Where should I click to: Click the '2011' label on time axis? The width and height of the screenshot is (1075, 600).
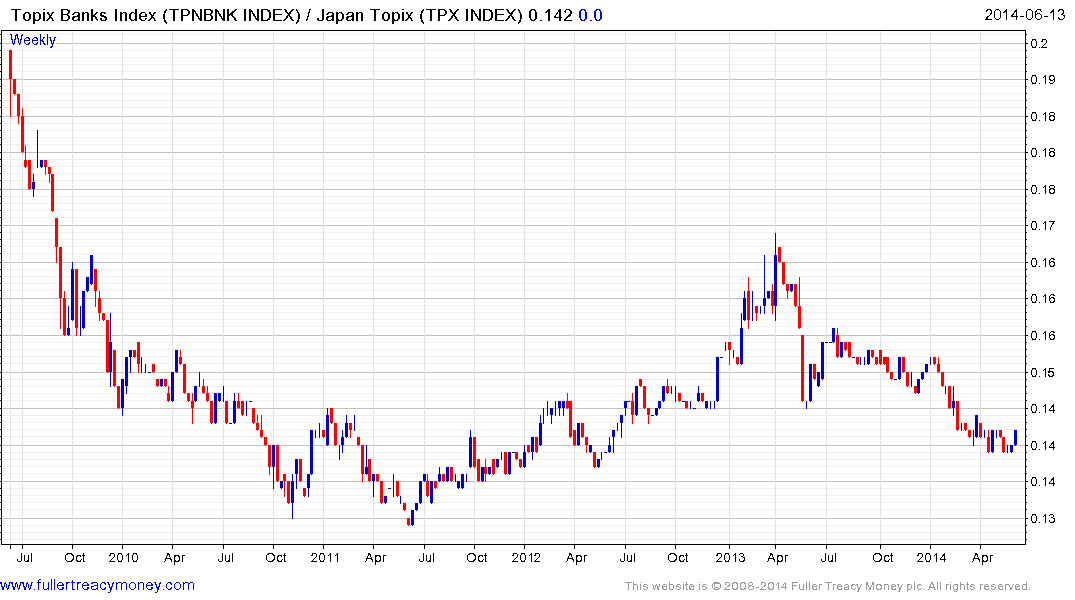[x=325, y=557]
